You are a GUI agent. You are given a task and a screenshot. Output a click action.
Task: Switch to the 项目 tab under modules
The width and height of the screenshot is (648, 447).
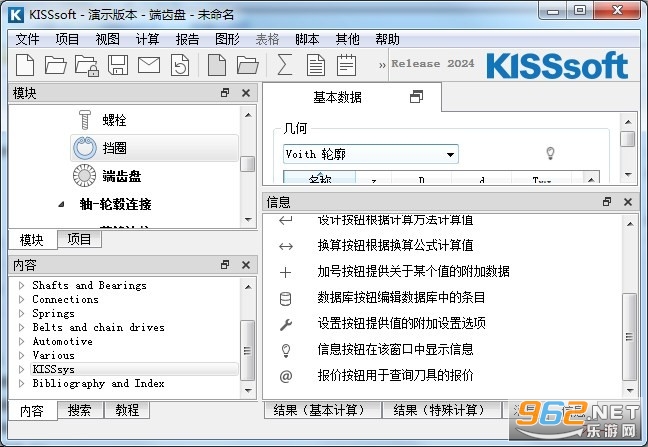click(79, 239)
